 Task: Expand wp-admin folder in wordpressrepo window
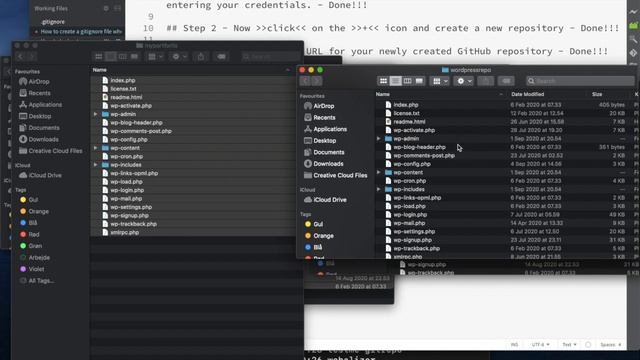[x=378, y=139]
